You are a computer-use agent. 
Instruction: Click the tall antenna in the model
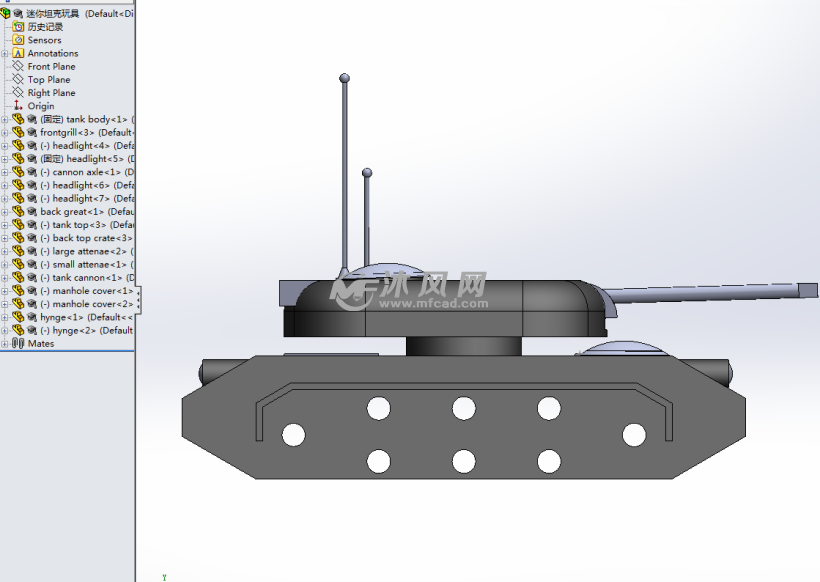click(344, 178)
